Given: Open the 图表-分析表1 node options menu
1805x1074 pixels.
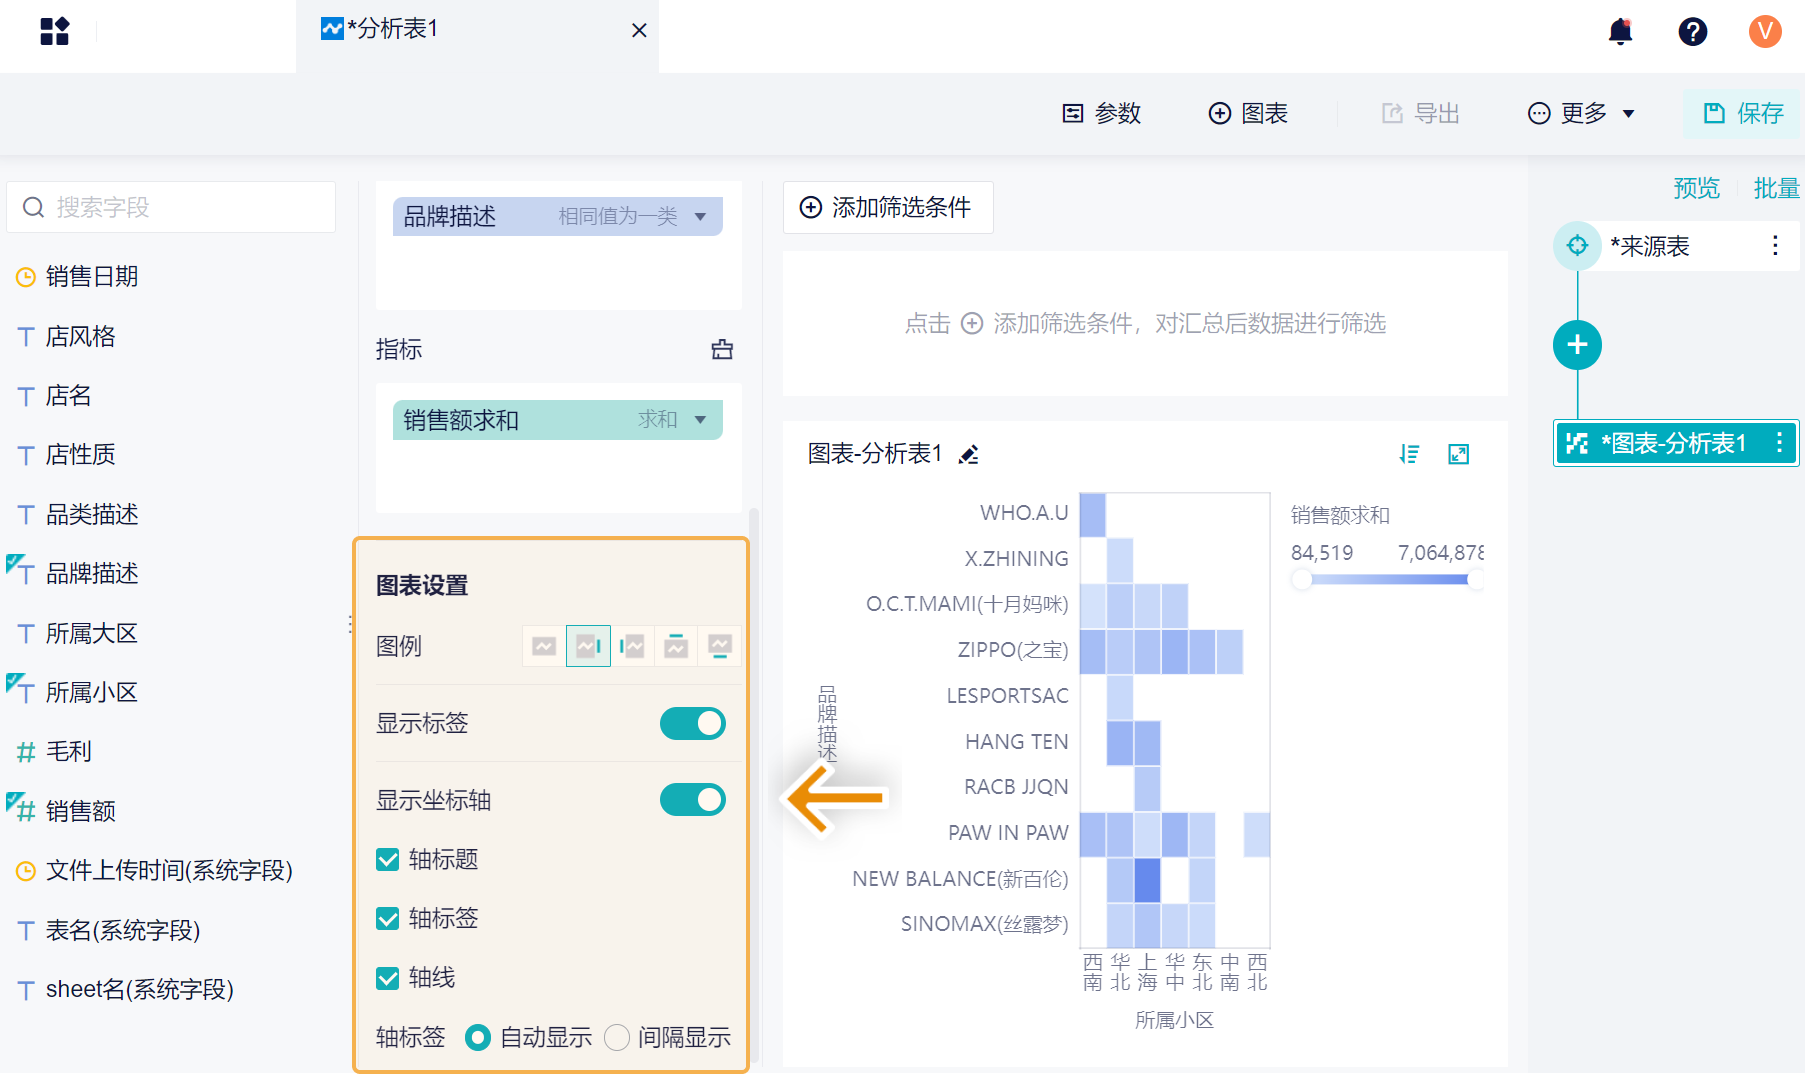Looking at the screenshot, I should [x=1779, y=443].
